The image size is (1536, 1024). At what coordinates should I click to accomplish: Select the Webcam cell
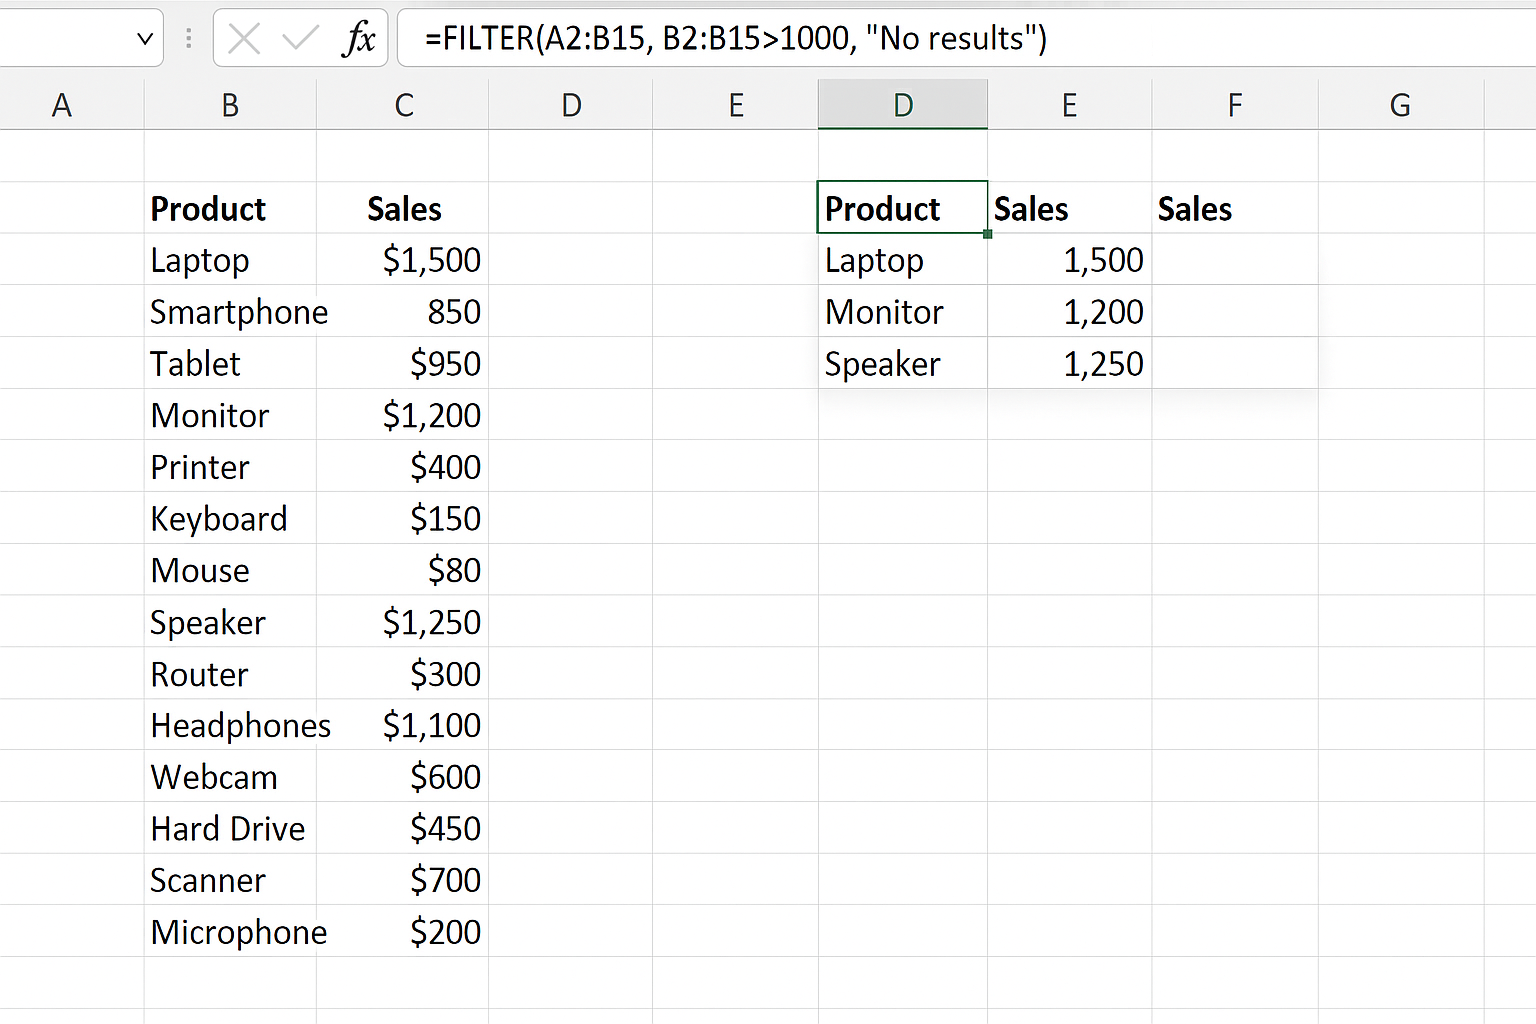coord(230,777)
